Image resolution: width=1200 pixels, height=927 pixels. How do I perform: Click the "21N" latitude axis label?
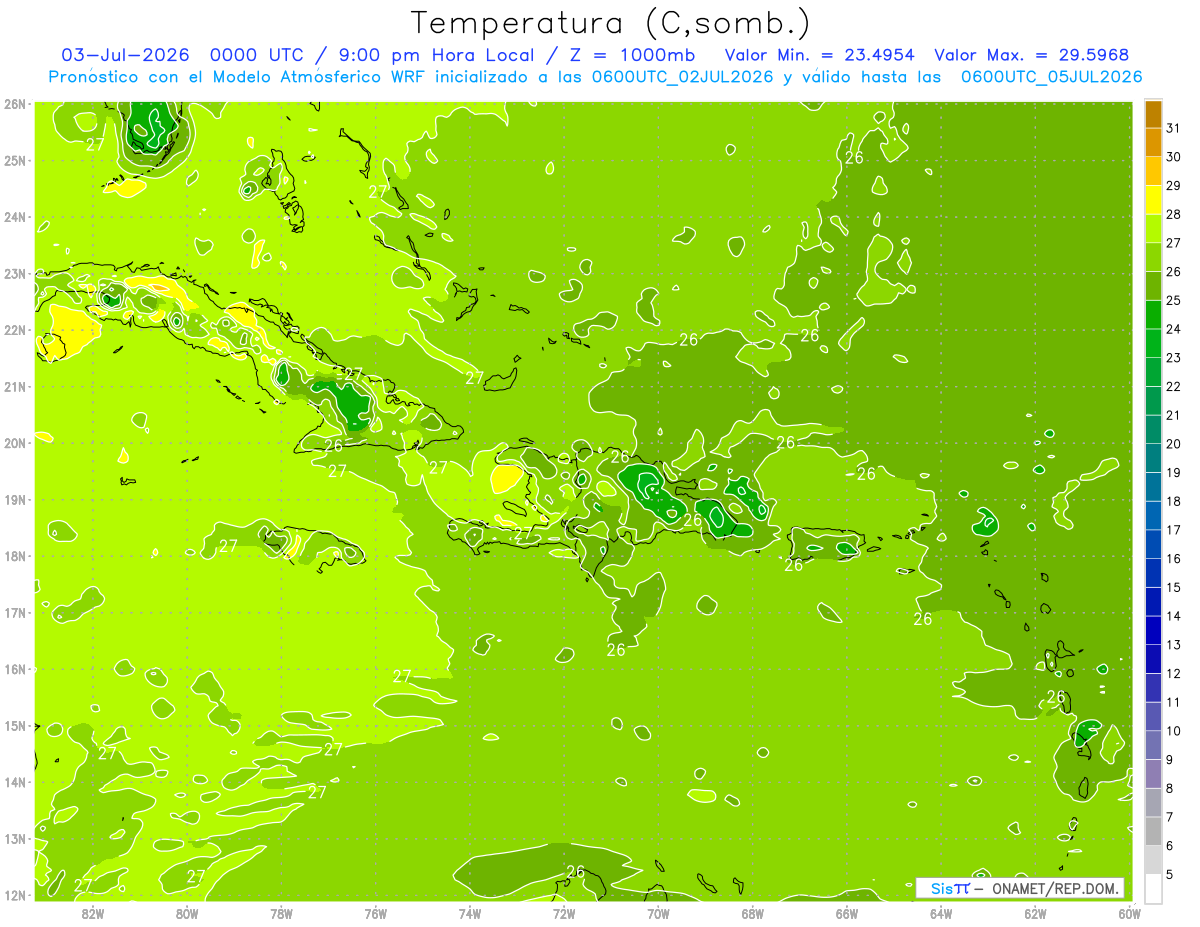[x=14, y=386]
